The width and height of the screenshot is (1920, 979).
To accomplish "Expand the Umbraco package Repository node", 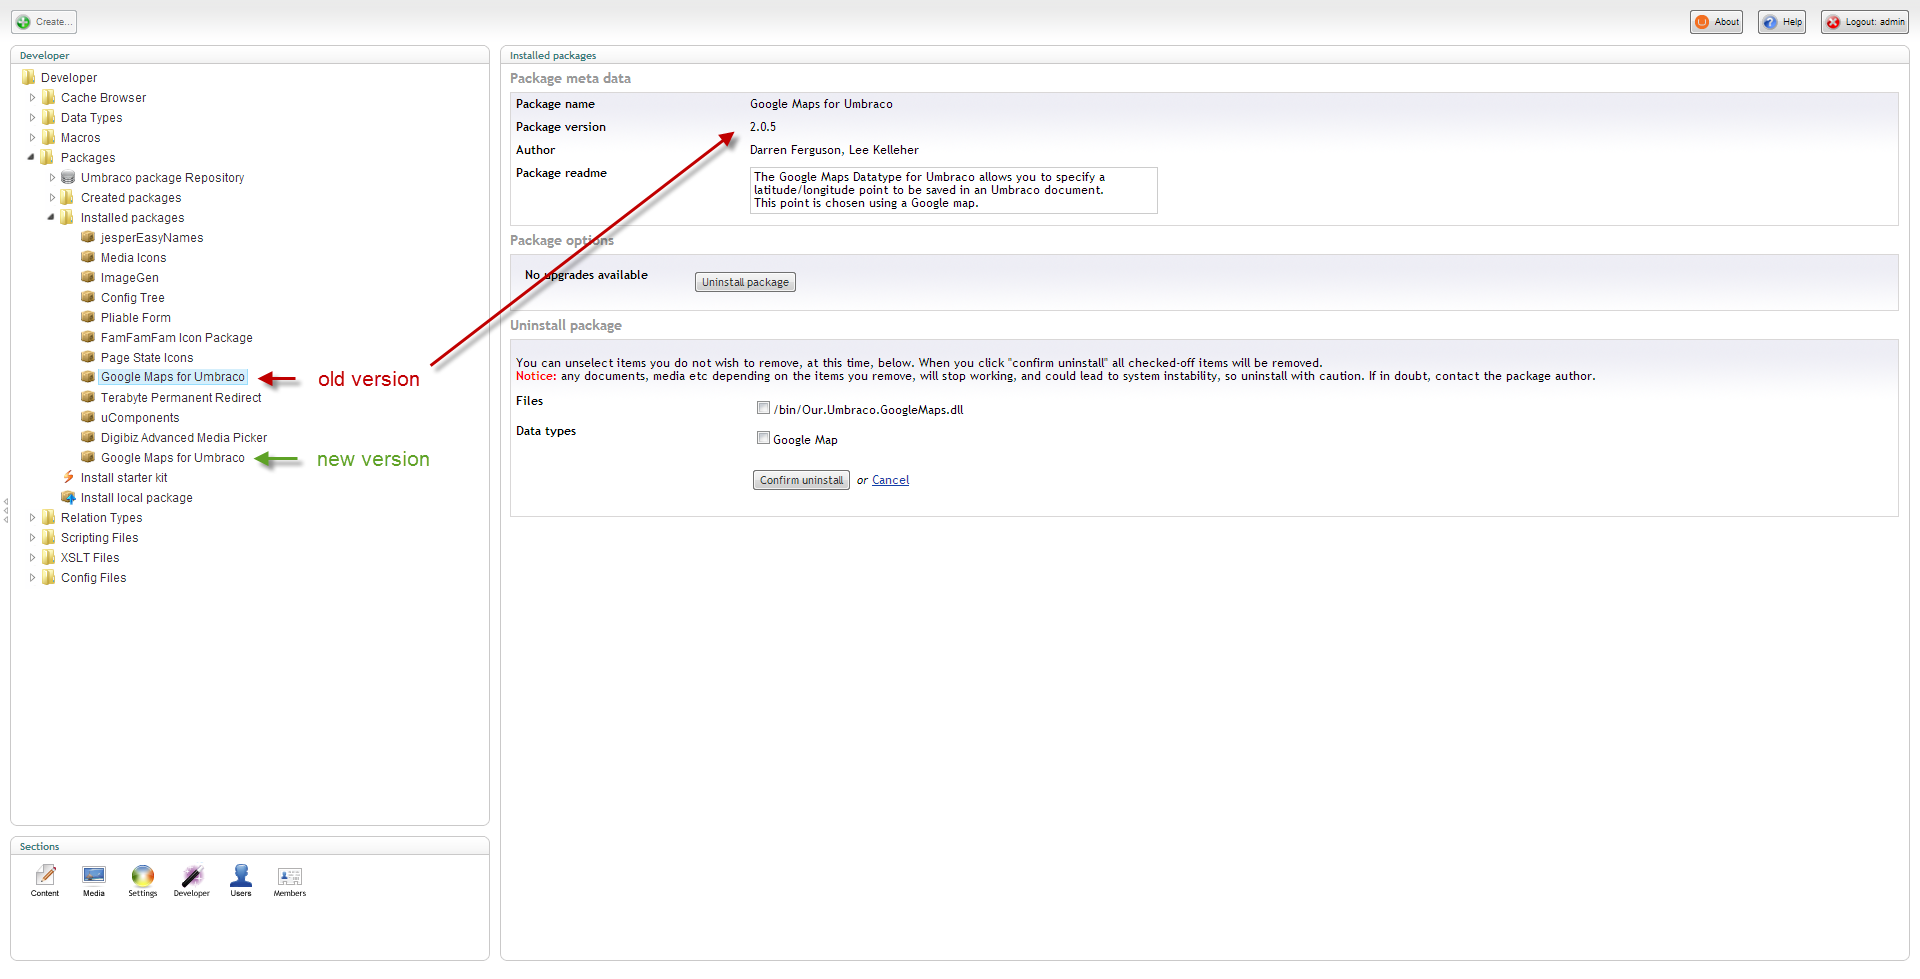I will 52,178.
